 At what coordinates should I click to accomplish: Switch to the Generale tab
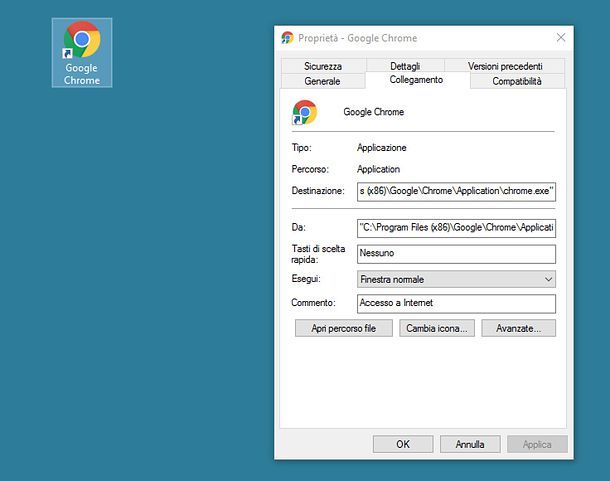point(322,81)
